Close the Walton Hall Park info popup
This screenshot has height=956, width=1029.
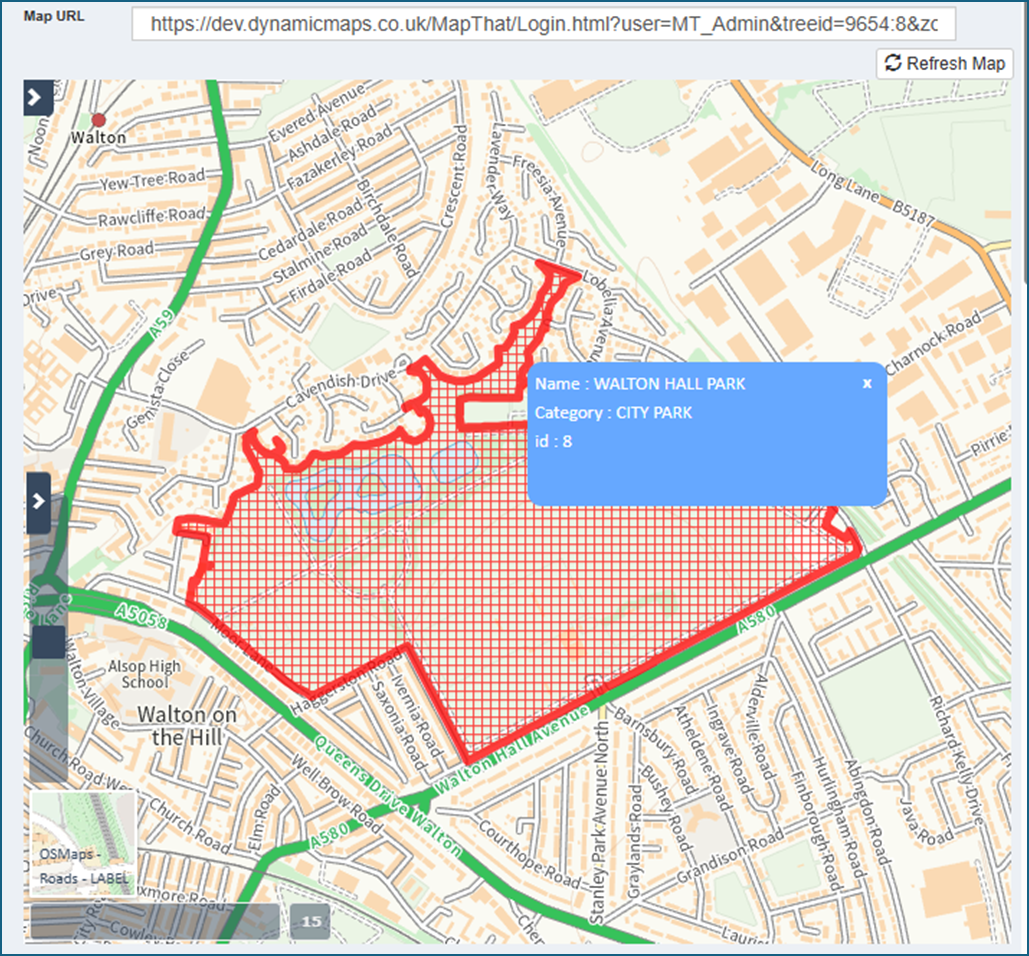pyautogui.click(x=867, y=384)
